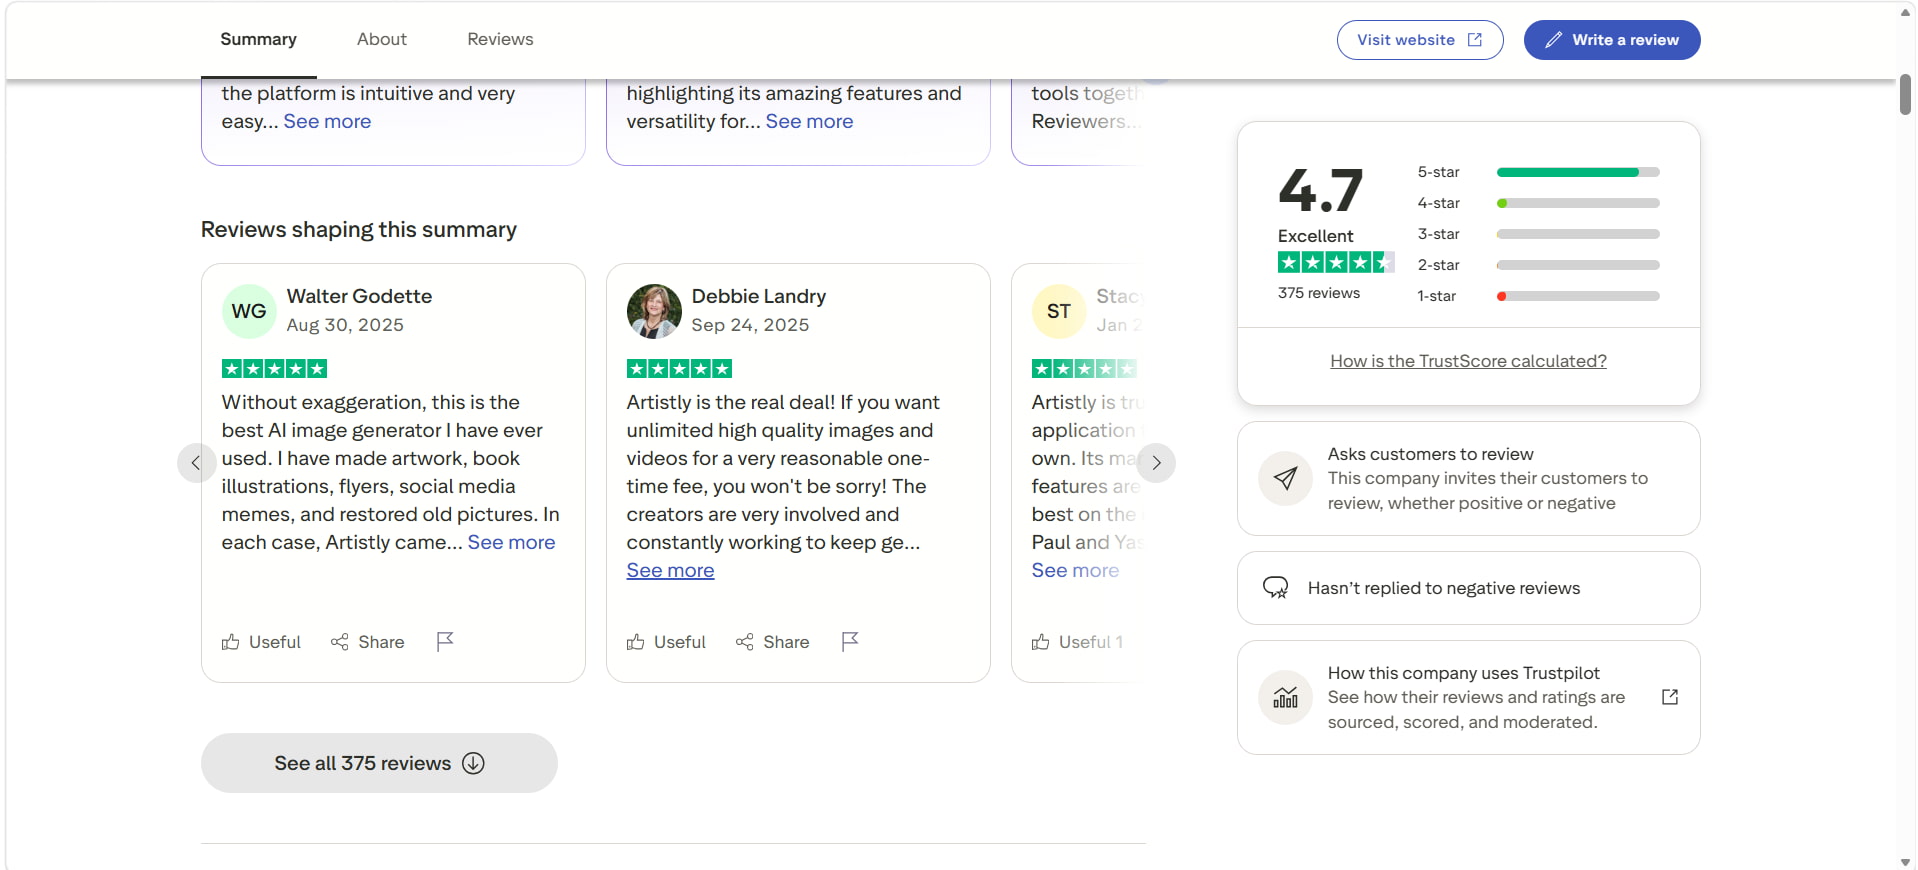Share Walter Godette's review
Viewport: 1918px width, 870px height.
(367, 642)
